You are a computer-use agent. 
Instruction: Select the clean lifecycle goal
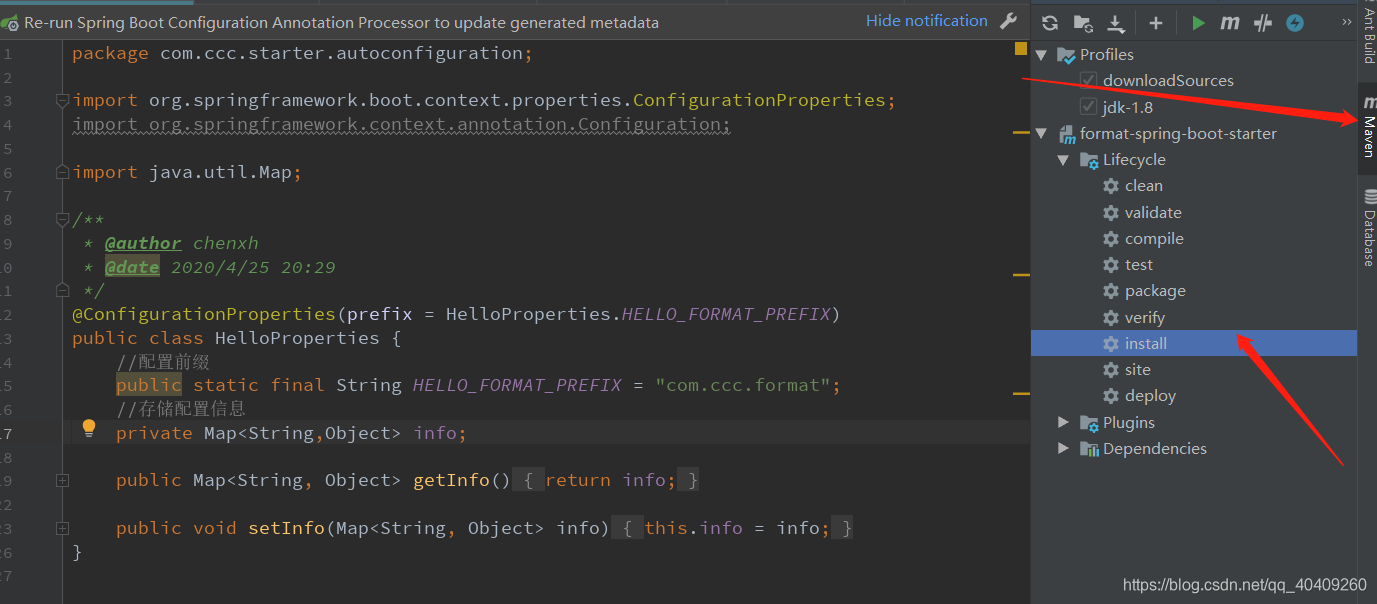point(1143,185)
